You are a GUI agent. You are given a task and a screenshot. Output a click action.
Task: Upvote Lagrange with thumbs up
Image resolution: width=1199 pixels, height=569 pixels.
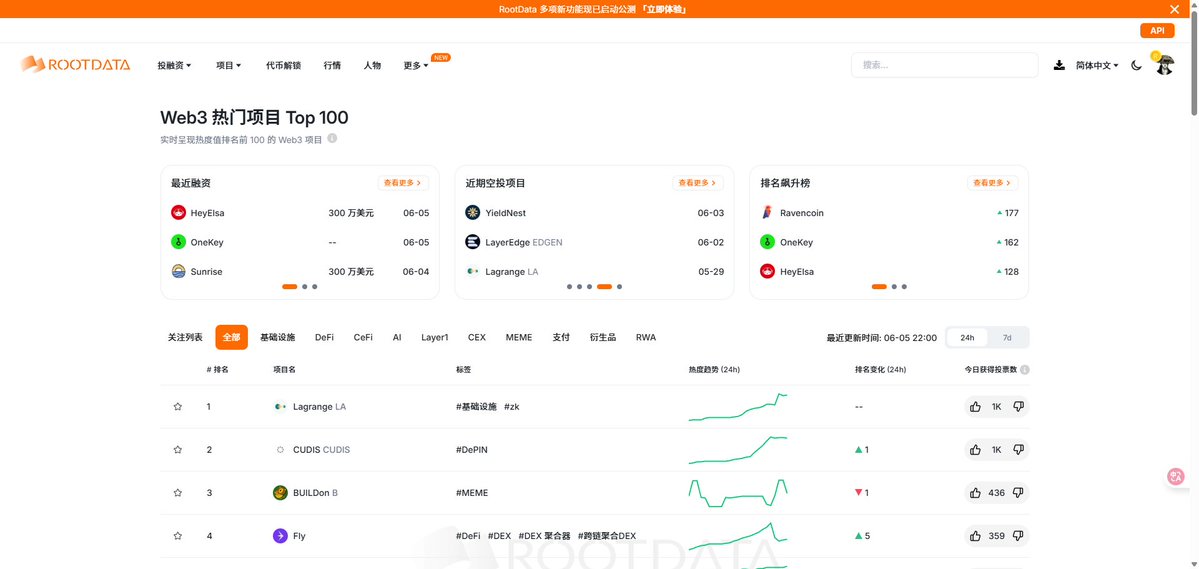(976, 407)
